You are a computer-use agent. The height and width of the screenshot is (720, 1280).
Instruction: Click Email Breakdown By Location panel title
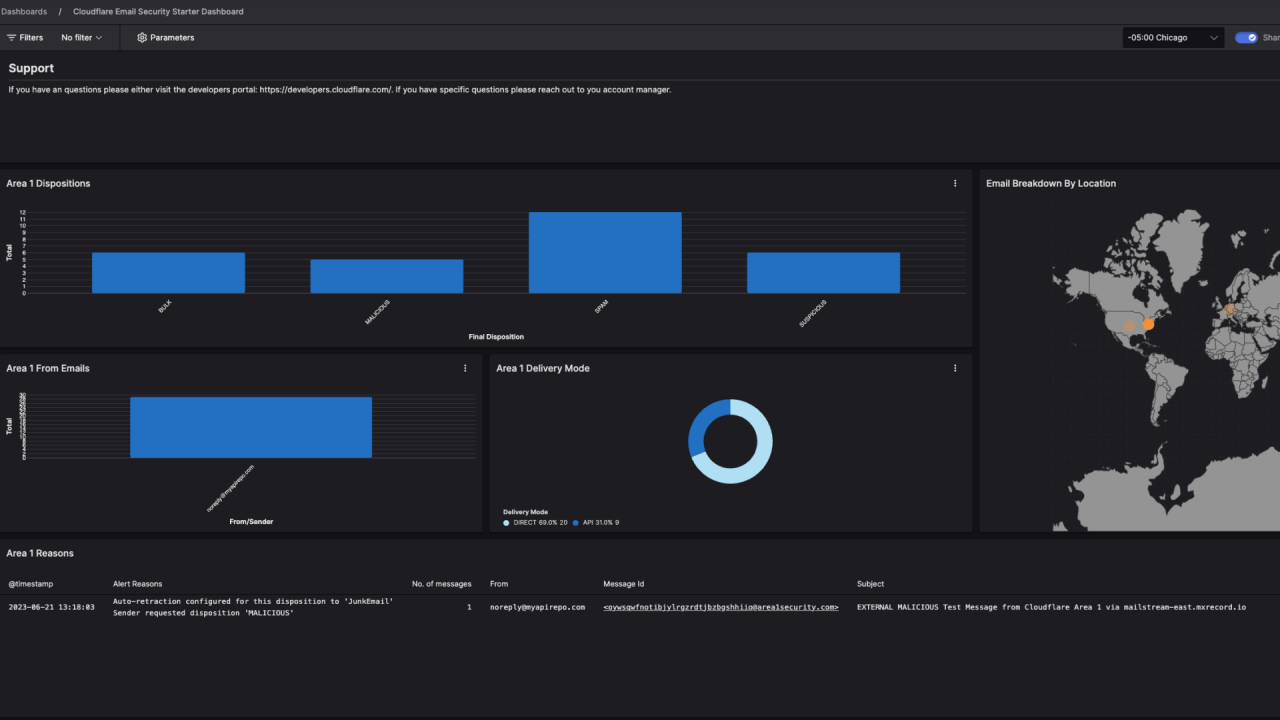pyautogui.click(x=1051, y=184)
